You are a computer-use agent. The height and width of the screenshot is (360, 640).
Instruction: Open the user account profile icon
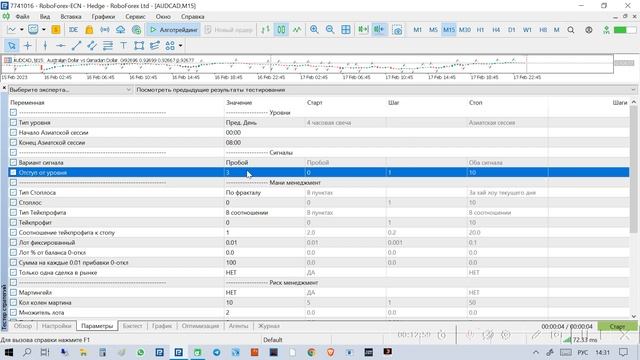(x=589, y=30)
